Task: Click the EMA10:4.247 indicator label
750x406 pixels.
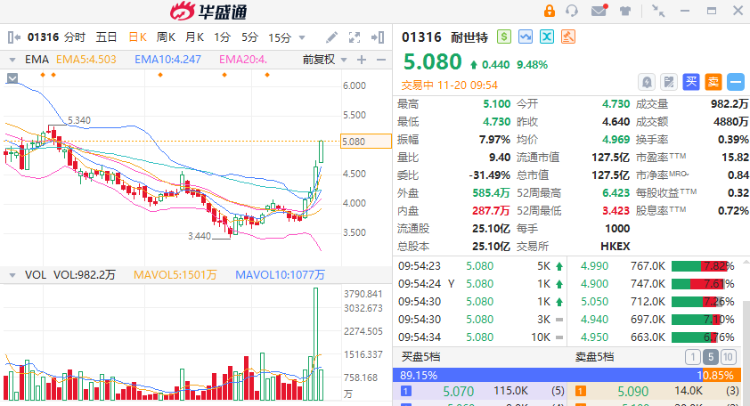Action: pos(168,59)
